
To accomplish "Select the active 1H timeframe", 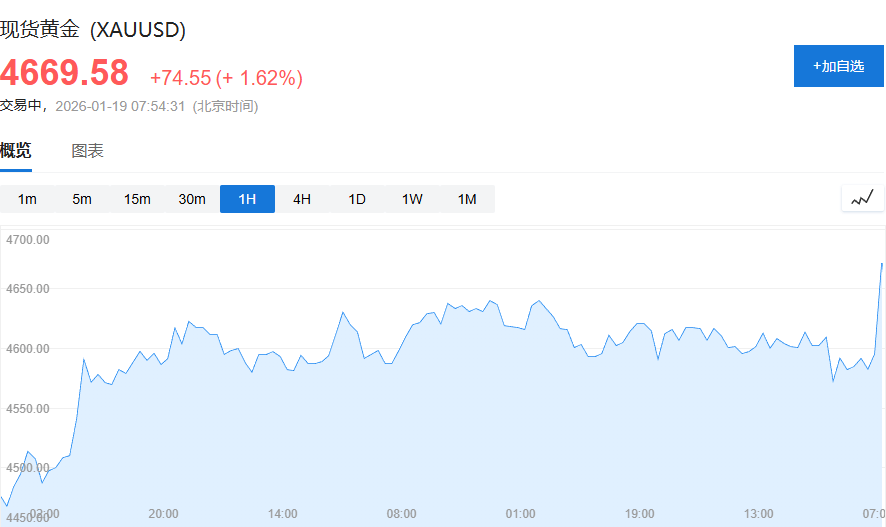I will tap(247, 199).
